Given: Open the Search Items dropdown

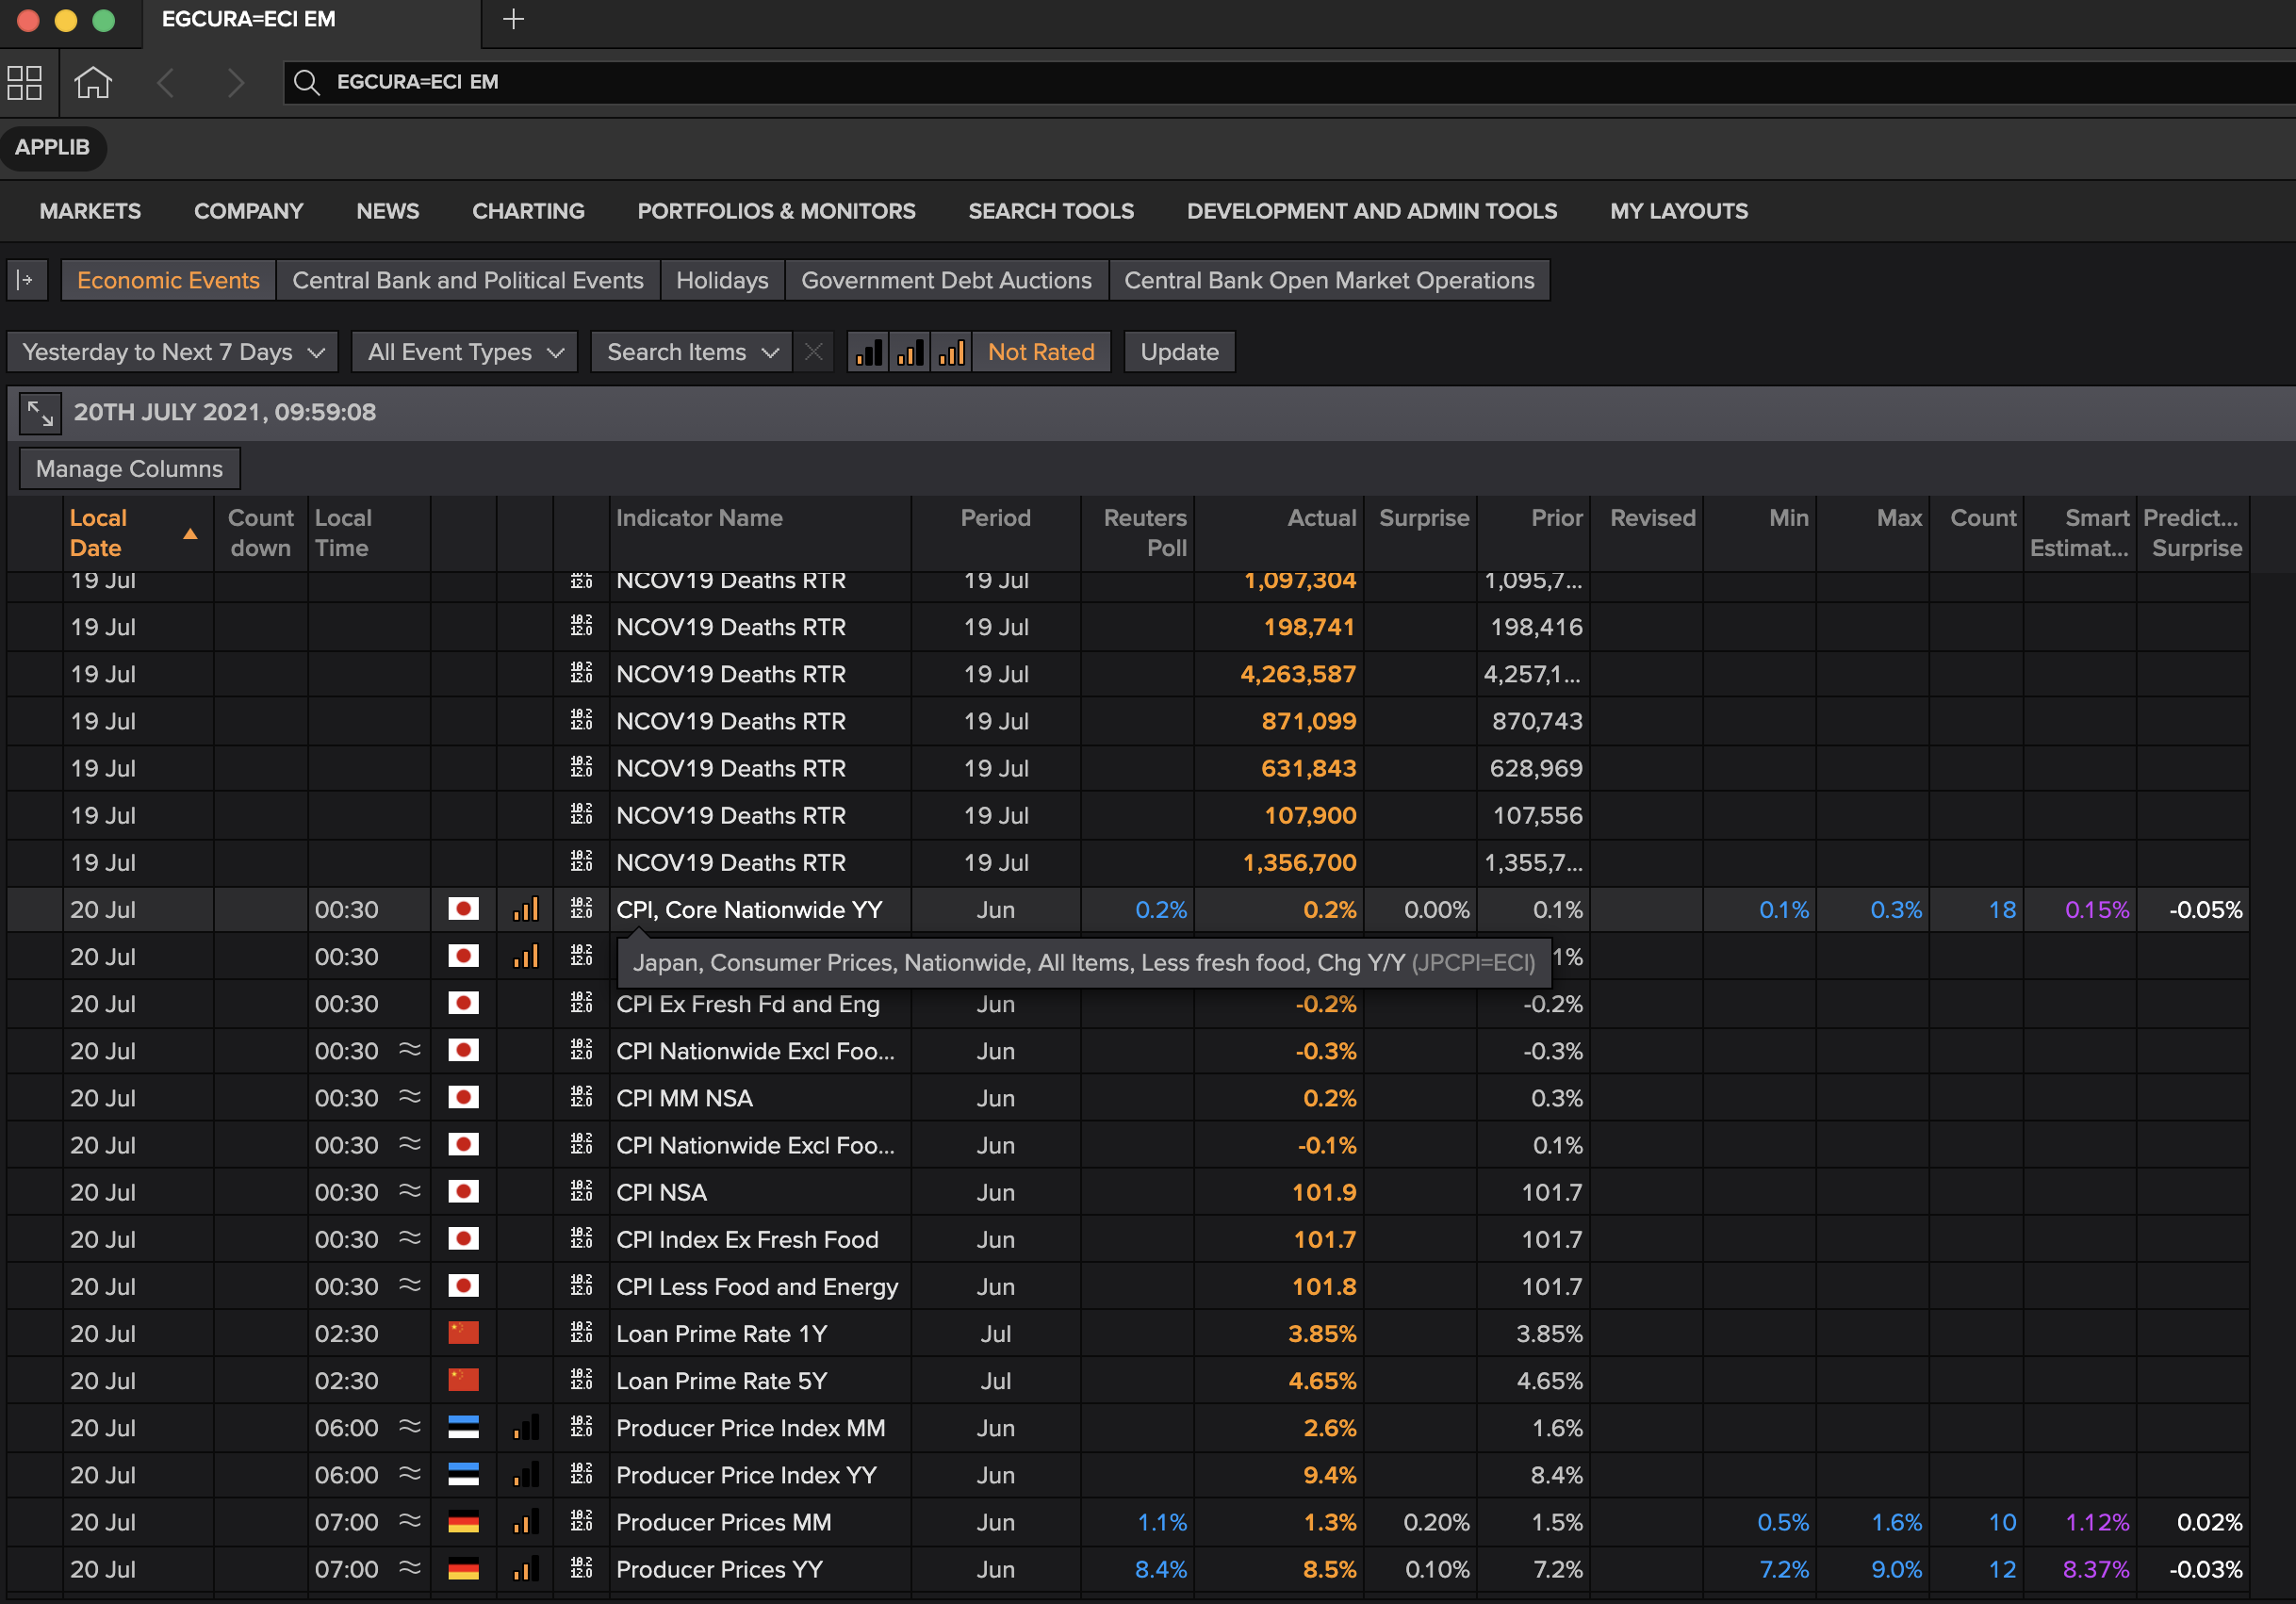Looking at the screenshot, I should coord(692,352).
